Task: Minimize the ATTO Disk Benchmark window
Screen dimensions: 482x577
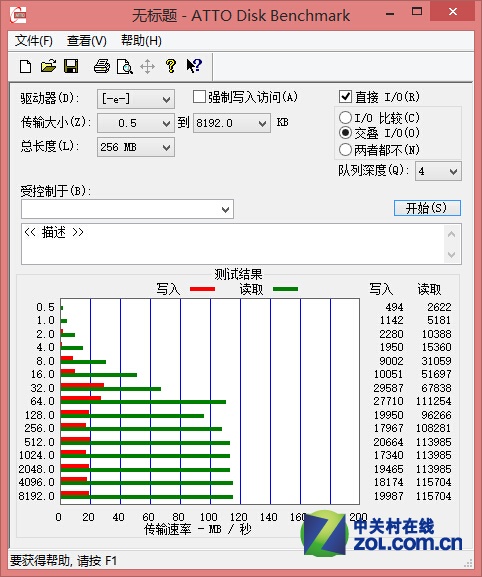Action: pos(390,14)
